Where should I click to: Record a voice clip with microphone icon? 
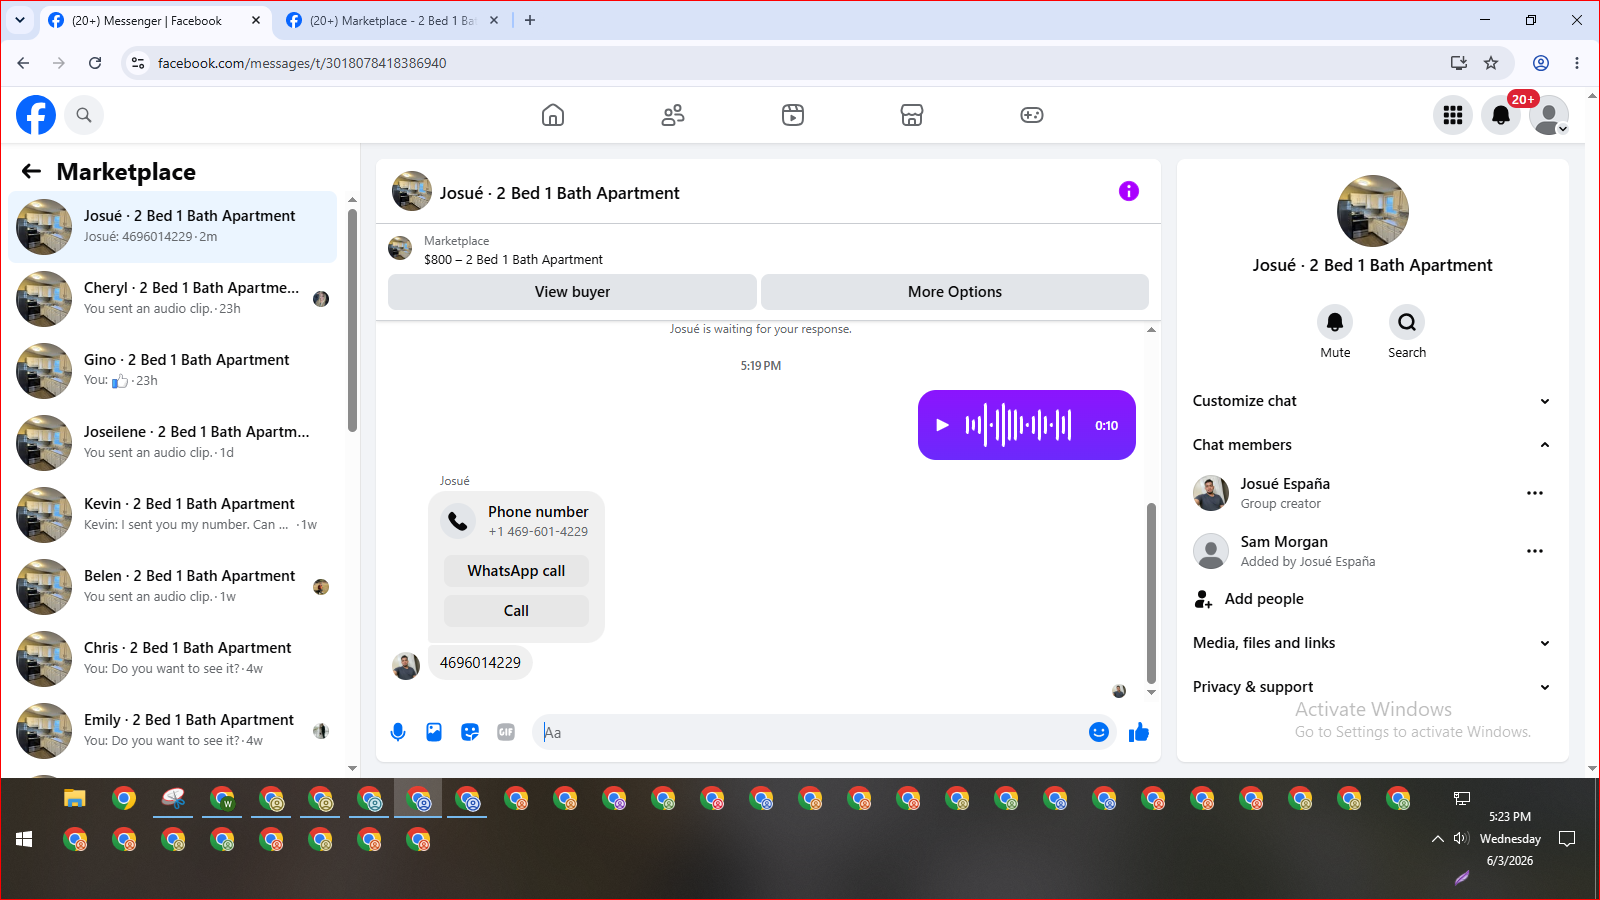(x=398, y=732)
